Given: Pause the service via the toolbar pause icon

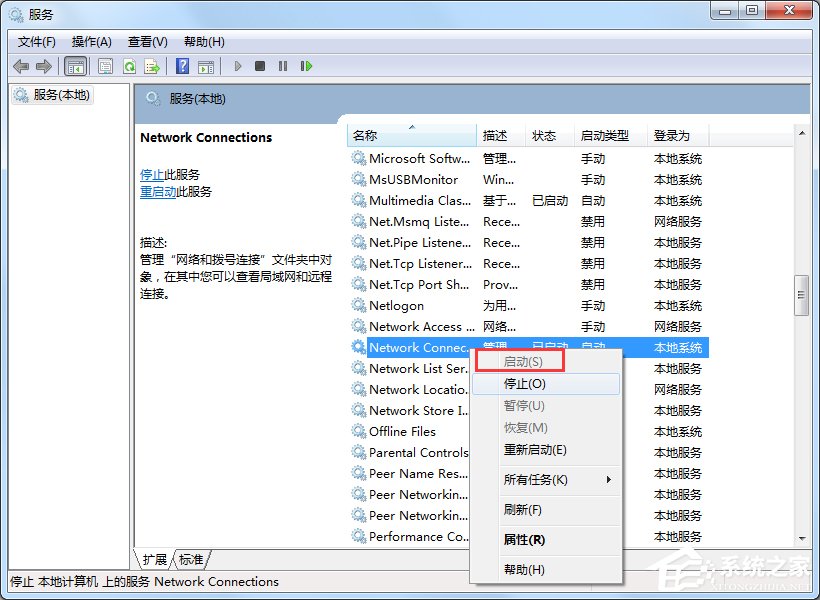Looking at the screenshot, I should pyautogui.click(x=283, y=66).
